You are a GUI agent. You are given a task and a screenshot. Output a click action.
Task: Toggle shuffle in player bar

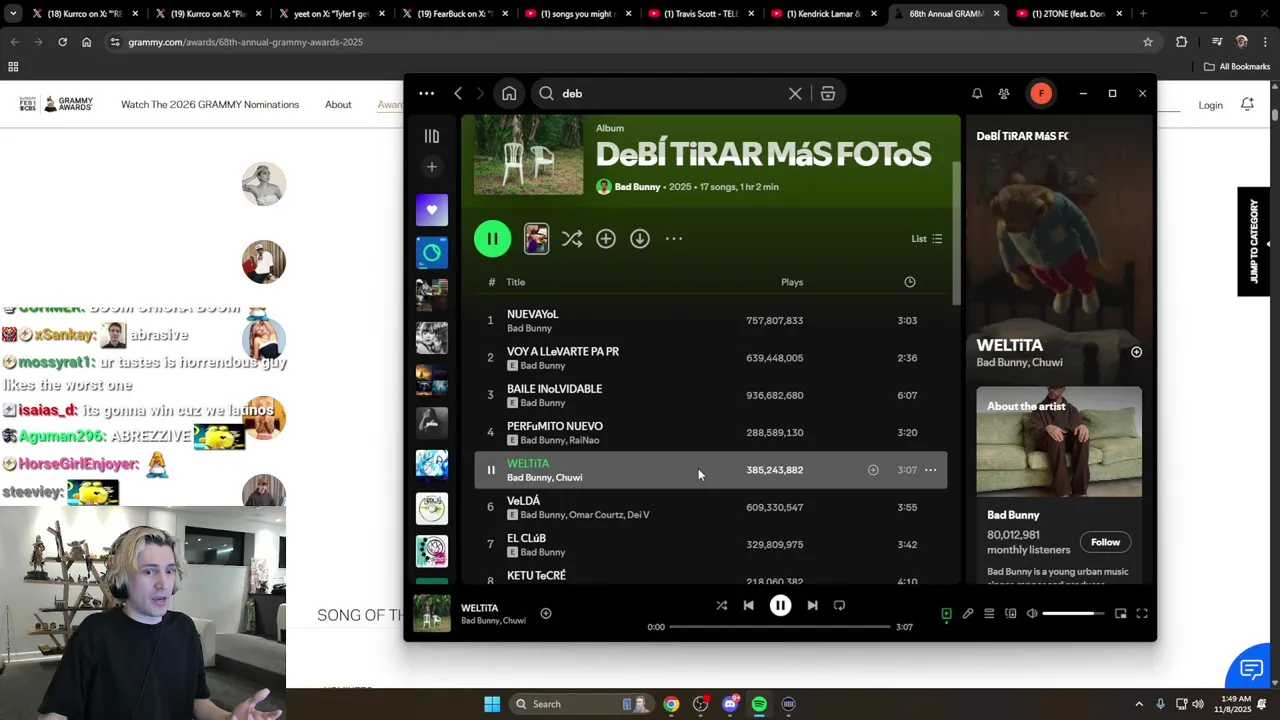[x=722, y=605]
